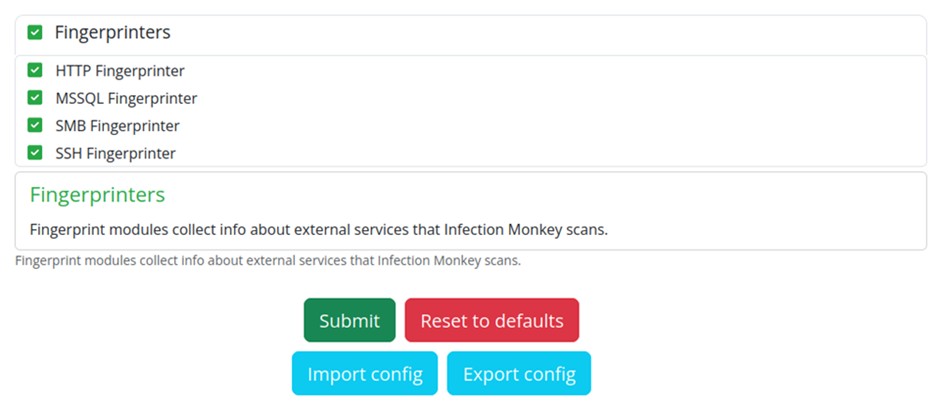Uncheck the SSH Fingerprinter checkbox
940x410 pixels.
(x=35, y=153)
